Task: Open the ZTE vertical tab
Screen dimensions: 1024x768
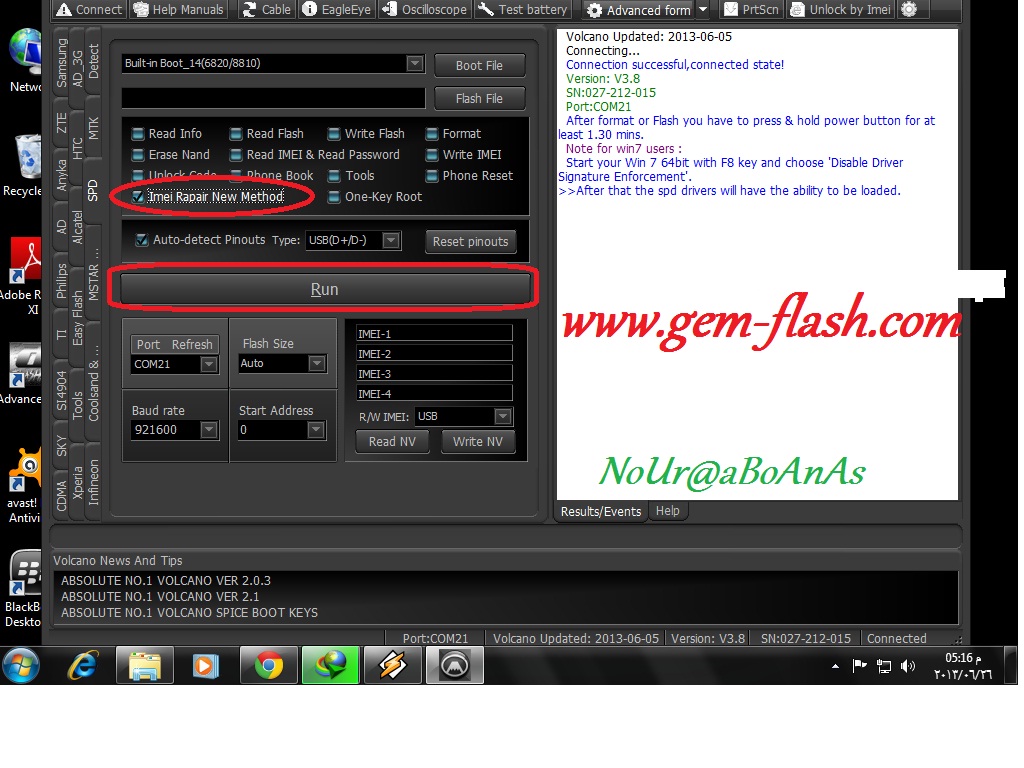Action: tap(61, 123)
